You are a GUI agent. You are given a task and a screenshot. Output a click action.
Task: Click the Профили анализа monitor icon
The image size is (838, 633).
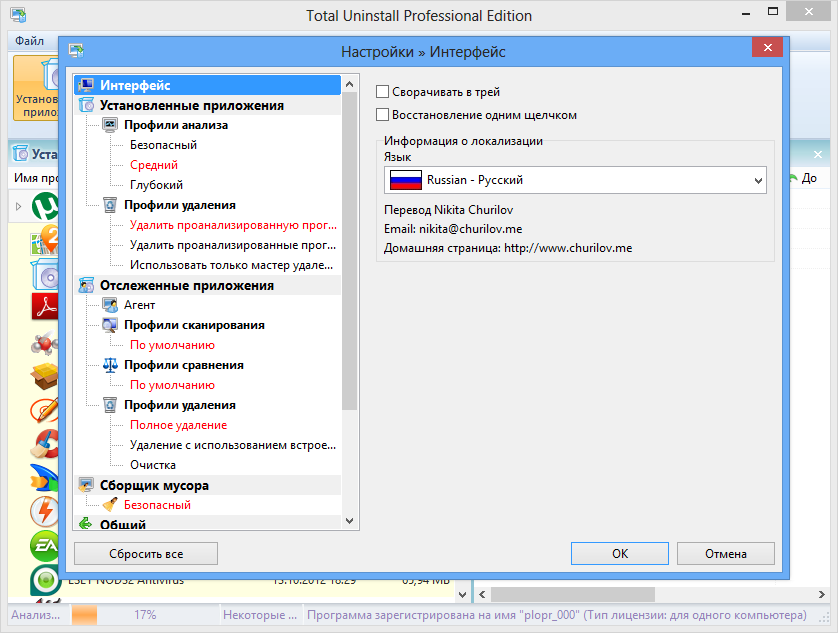coord(110,125)
